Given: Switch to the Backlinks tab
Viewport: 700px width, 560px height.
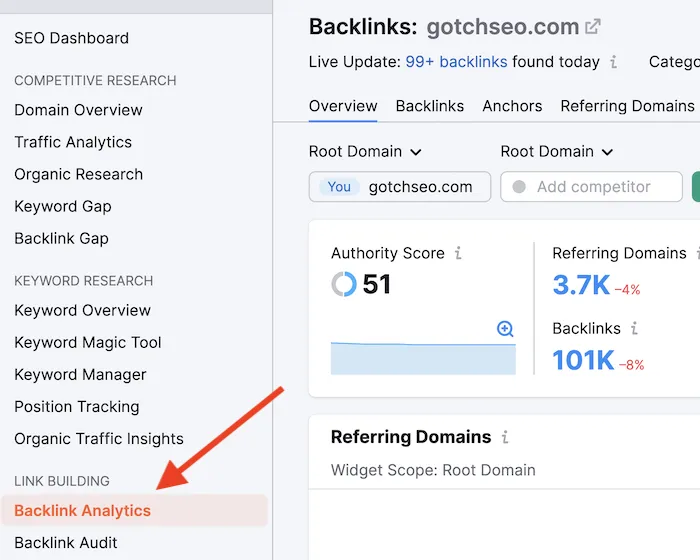Looking at the screenshot, I should pyautogui.click(x=429, y=106).
